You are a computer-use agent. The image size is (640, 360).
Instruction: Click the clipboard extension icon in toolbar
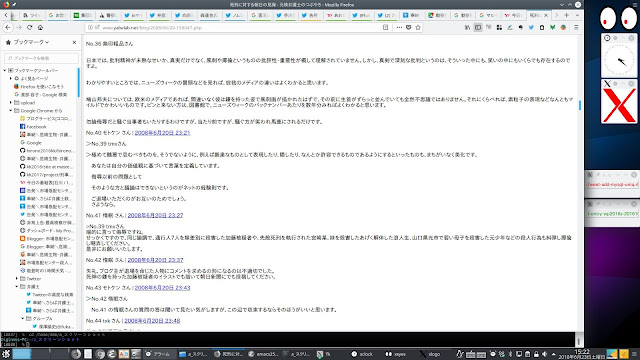[x=542, y=27]
